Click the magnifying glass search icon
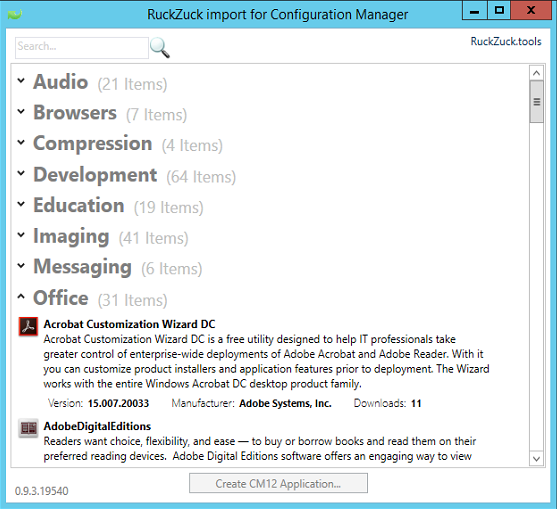The width and height of the screenshot is (557, 509). point(159,48)
